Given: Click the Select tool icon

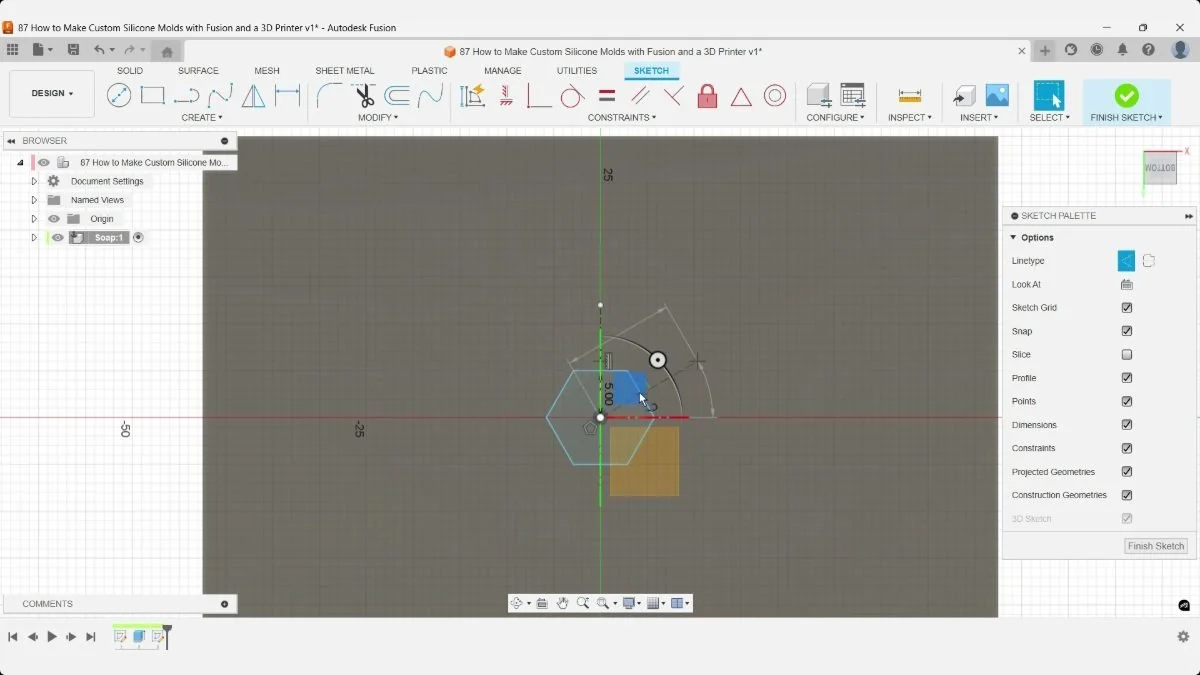Looking at the screenshot, I should tap(1049, 96).
